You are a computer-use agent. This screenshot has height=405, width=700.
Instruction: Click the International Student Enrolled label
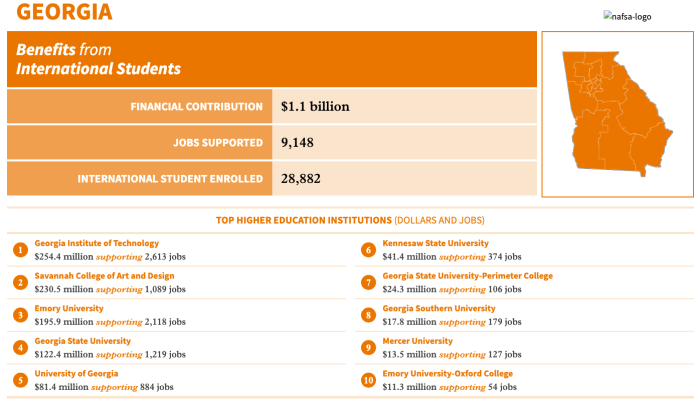tap(170, 179)
